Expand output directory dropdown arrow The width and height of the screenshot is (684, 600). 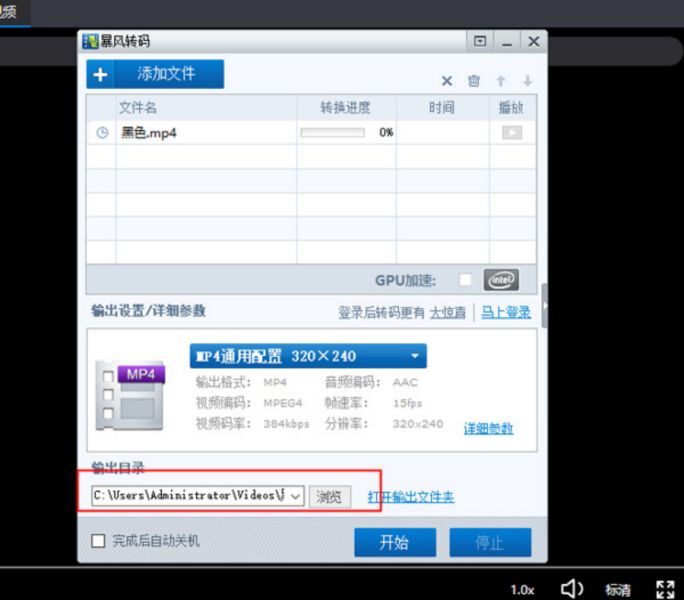pos(295,497)
